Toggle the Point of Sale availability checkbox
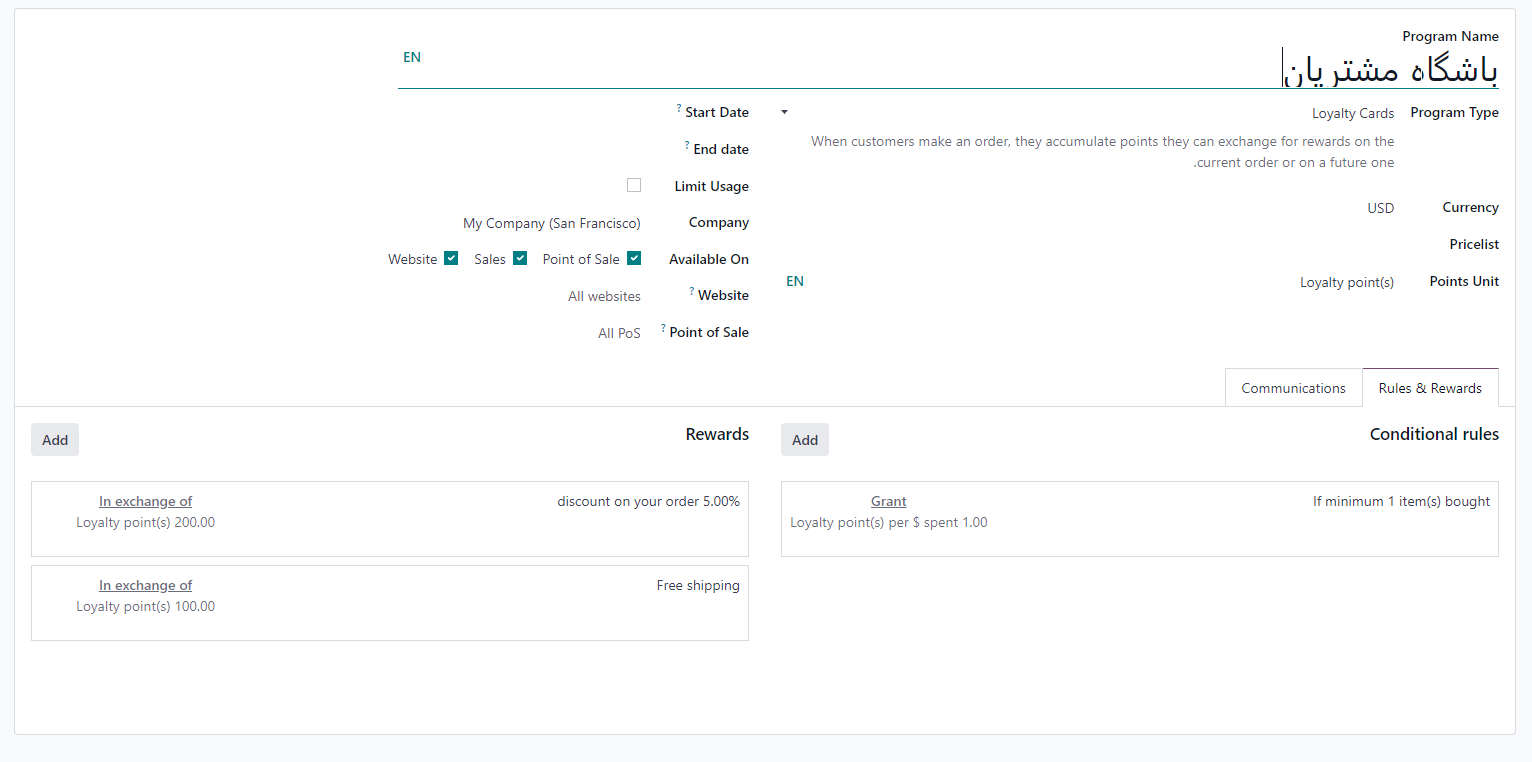 tap(634, 258)
